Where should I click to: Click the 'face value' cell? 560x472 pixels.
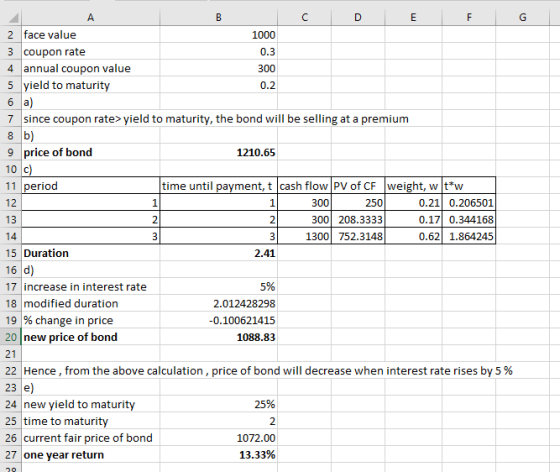click(x=91, y=35)
